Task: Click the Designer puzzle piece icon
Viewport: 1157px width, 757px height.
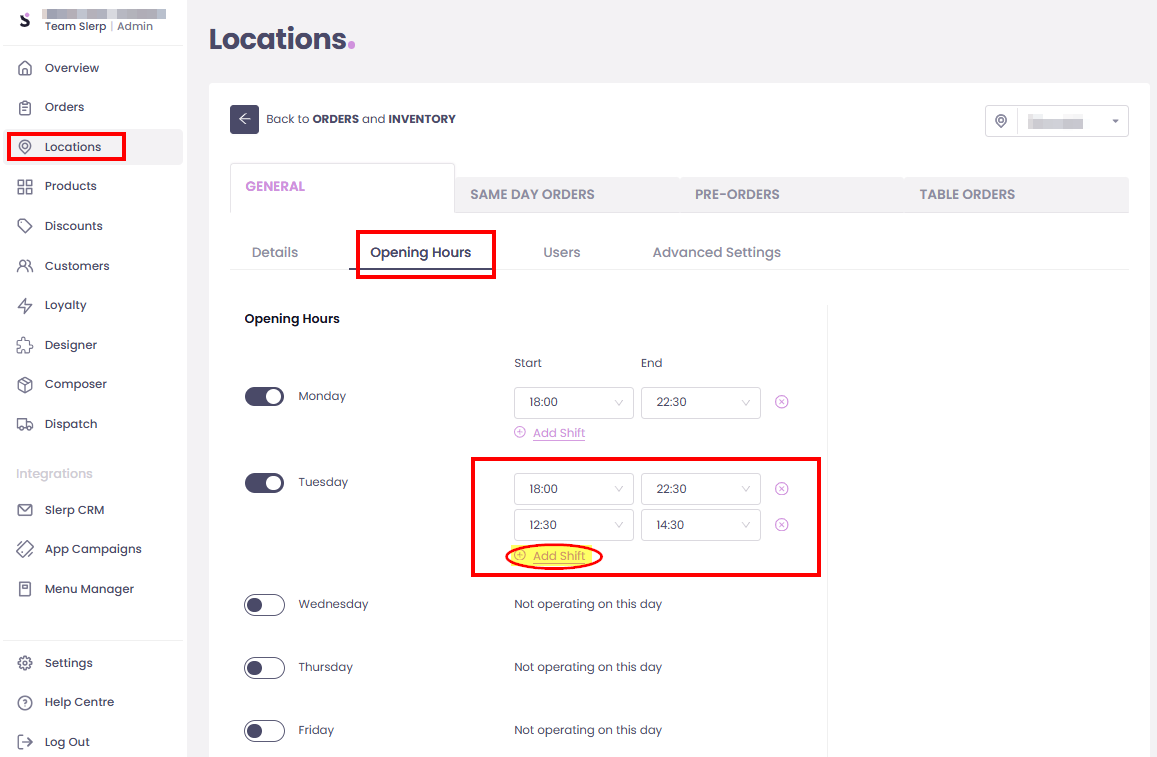Action: (x=26, y=345)
